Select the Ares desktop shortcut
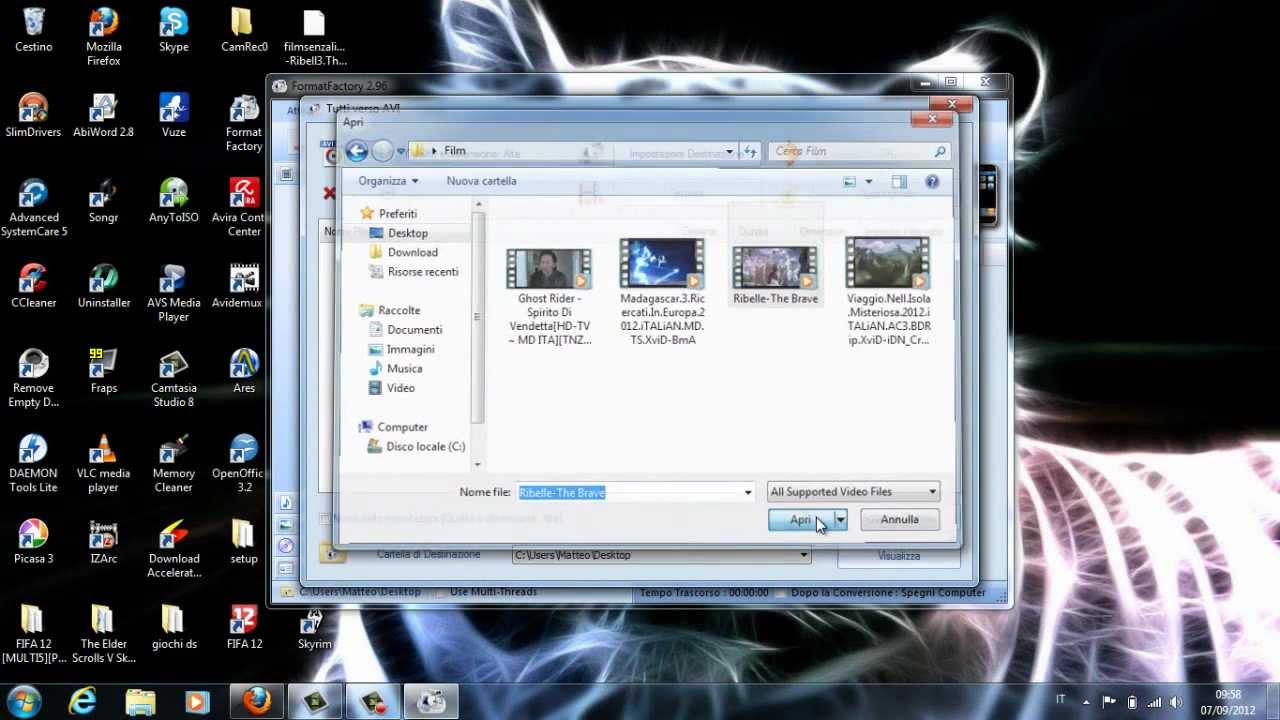The width and height of the screenshot is (1280, 720). (244, 371)
